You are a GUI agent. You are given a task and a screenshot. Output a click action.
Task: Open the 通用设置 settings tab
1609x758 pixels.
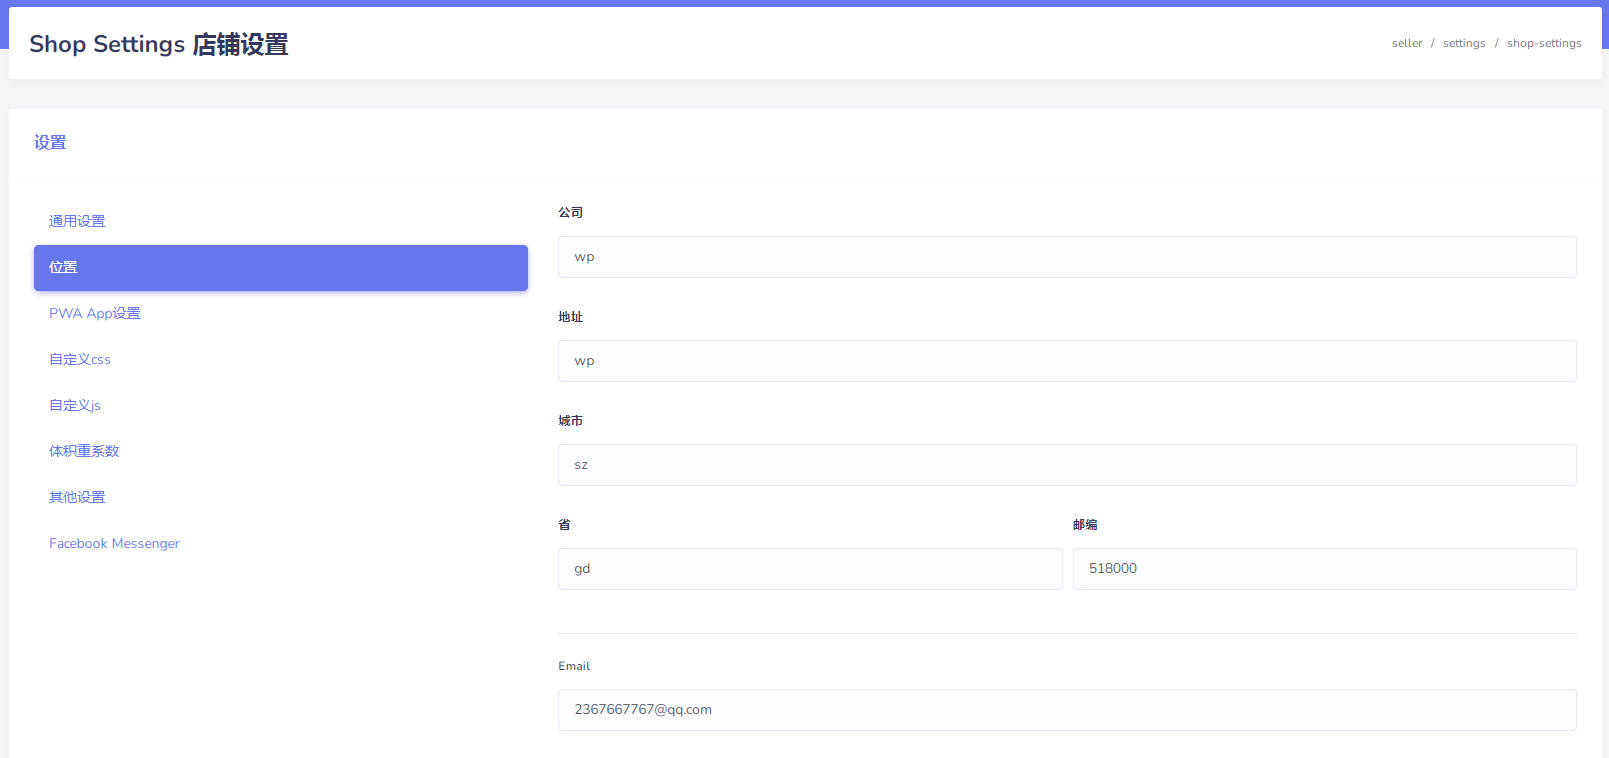pyautogui.click(x=77, y=221)
